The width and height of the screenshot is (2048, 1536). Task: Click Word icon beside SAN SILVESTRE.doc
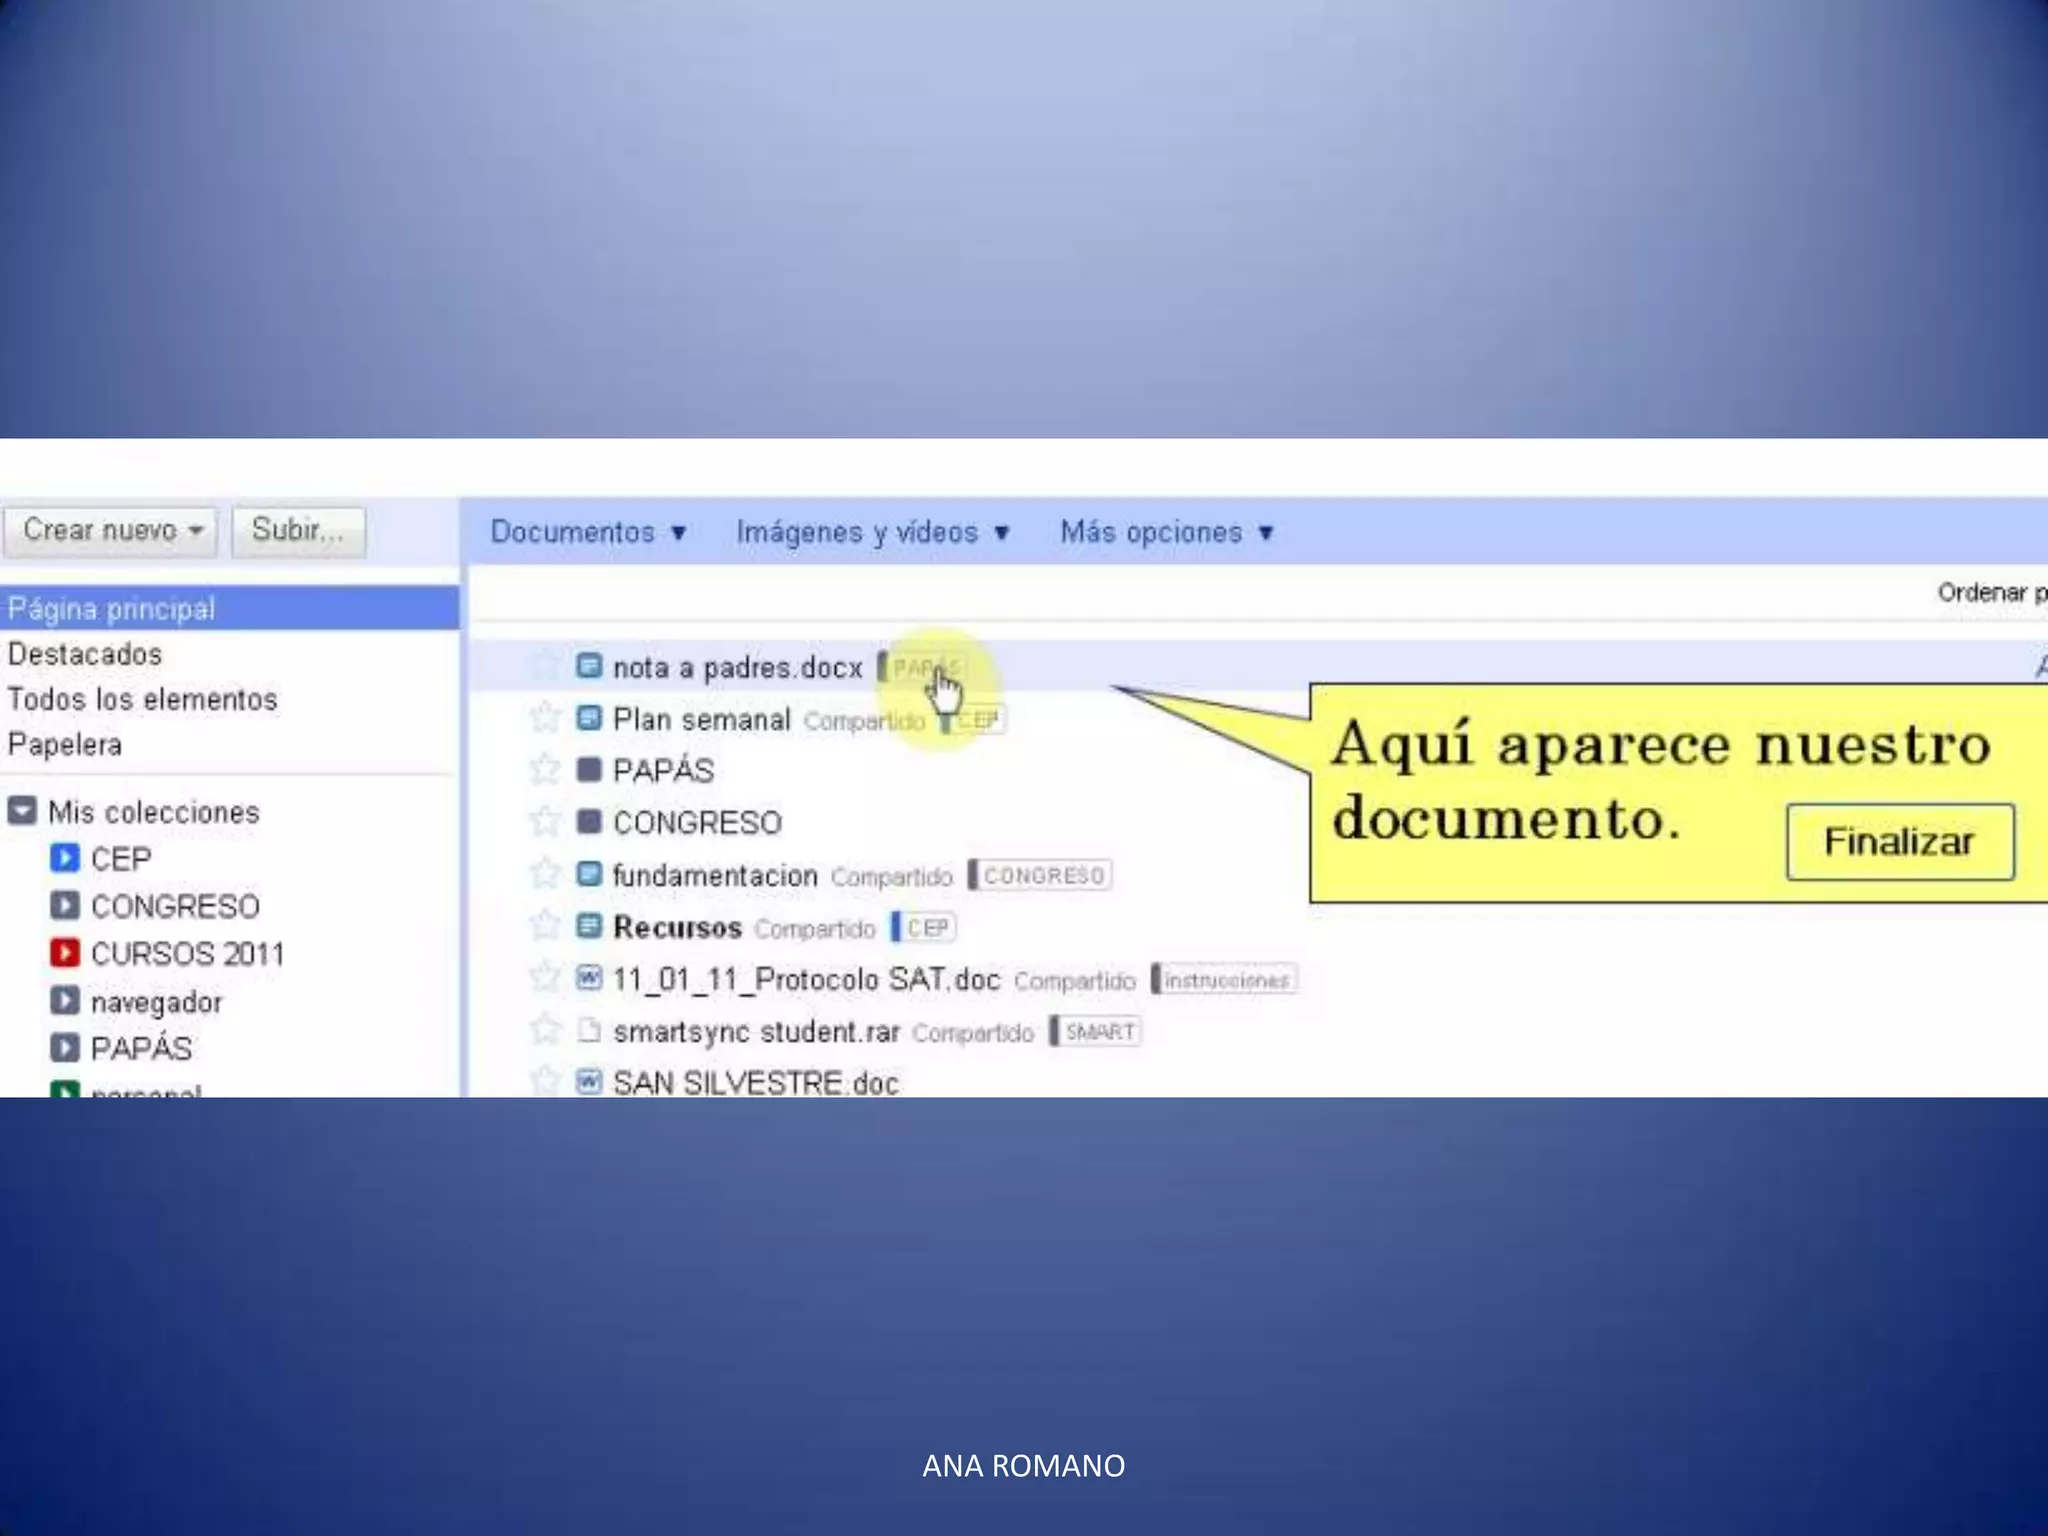589,1081
